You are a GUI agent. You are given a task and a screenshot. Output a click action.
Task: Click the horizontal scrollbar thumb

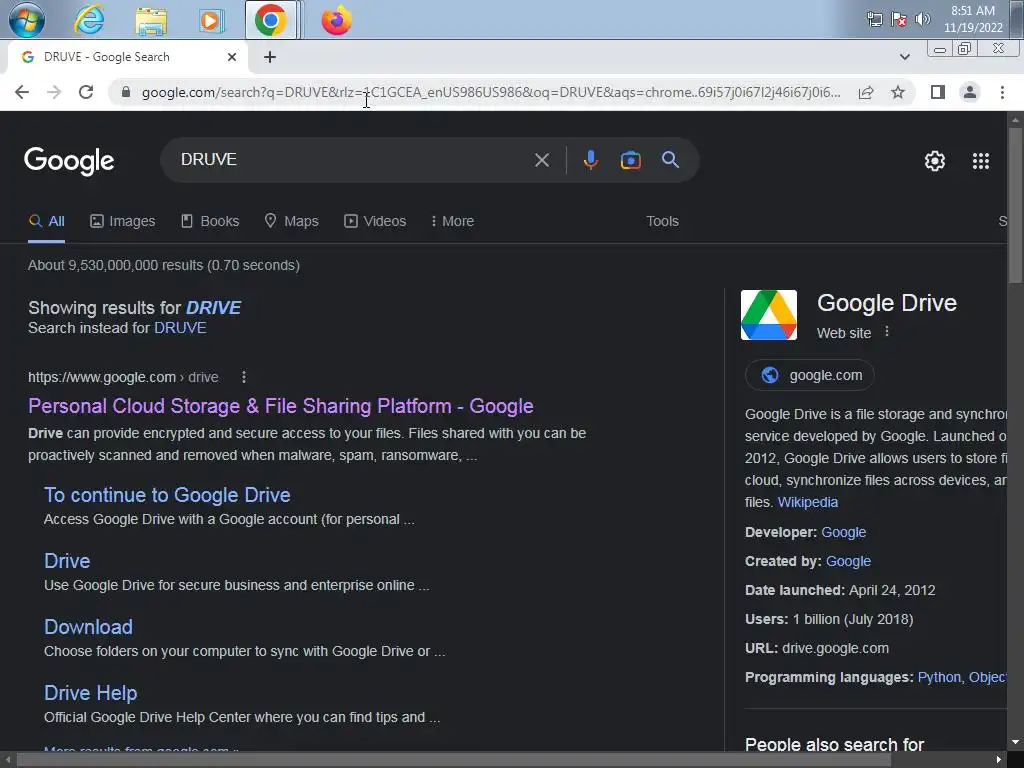[x=453, y=760]
